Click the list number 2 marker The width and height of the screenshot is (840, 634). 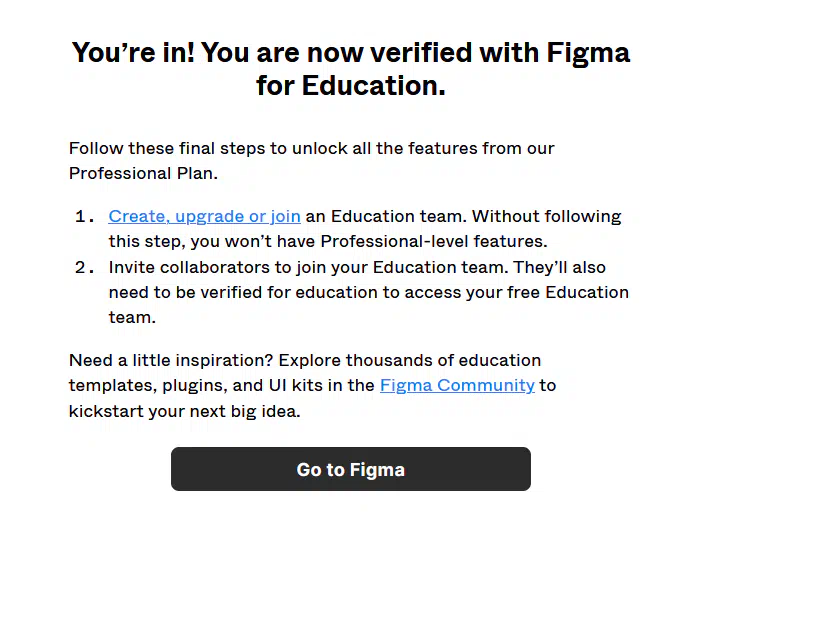coord(85,267)
